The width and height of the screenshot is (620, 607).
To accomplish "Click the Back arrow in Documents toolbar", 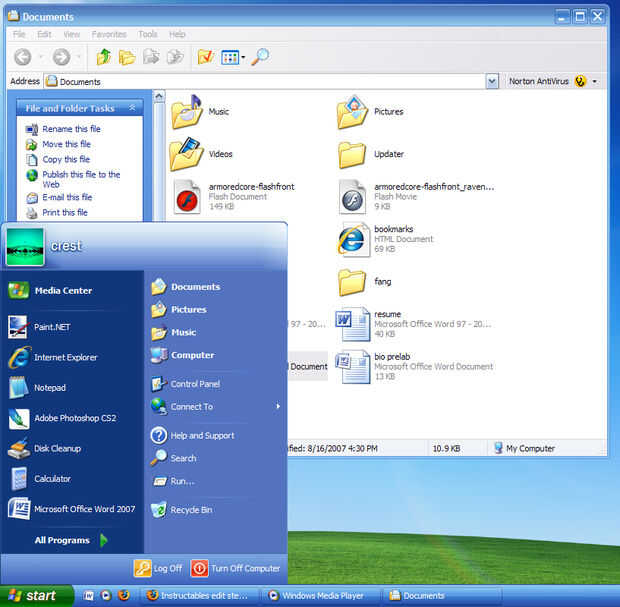I will coord(23,57).
